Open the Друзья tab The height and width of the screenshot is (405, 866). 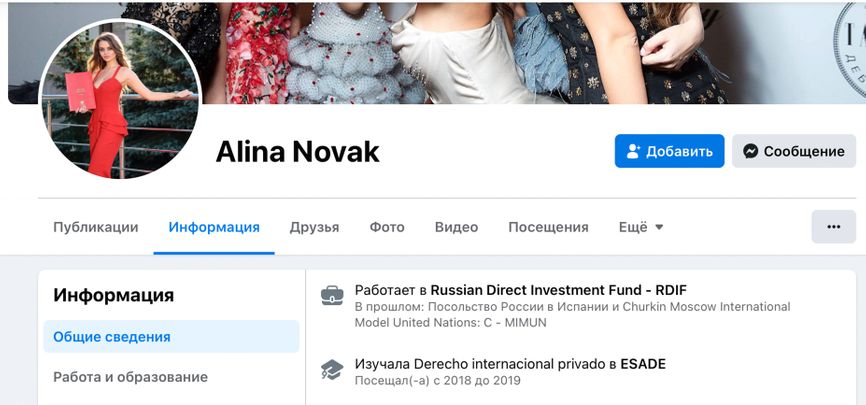point(314,227)
